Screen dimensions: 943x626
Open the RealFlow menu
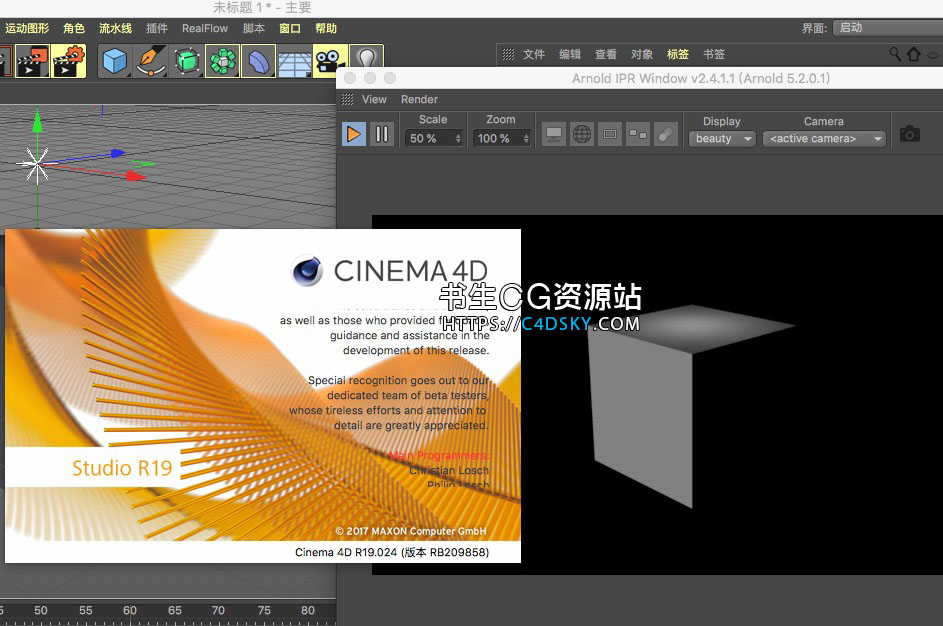tap(205, 28)
